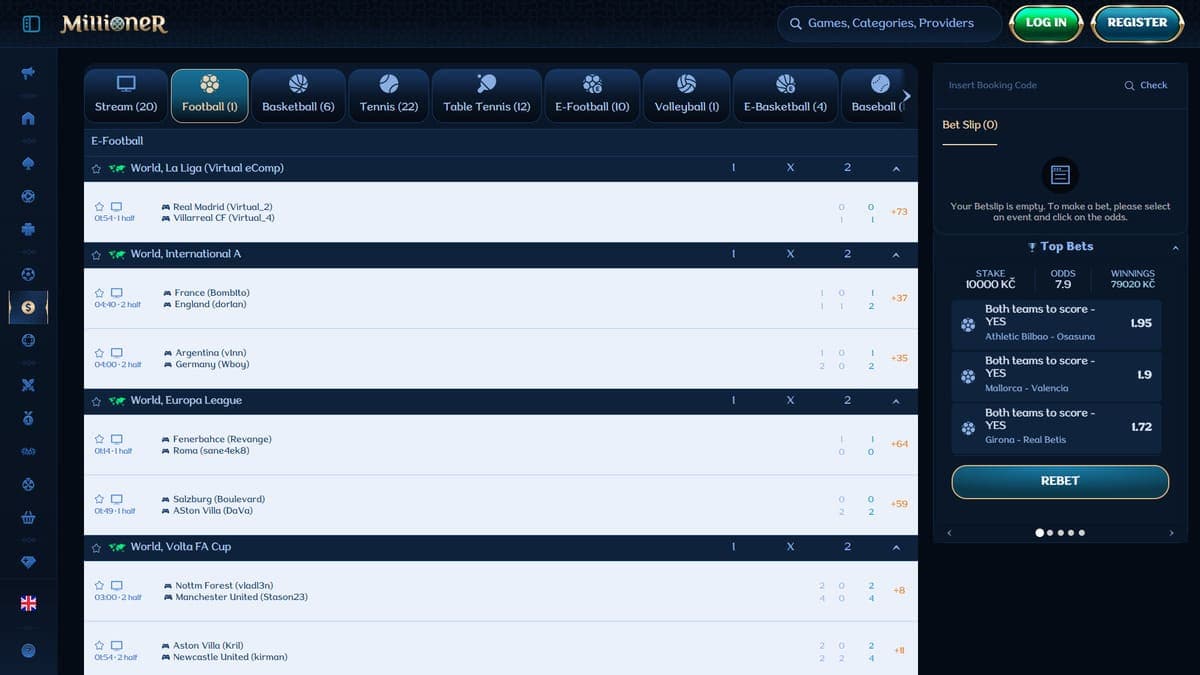
Task: Open the shopping basket icon in sidebar
Action: [x=28, y=518]
